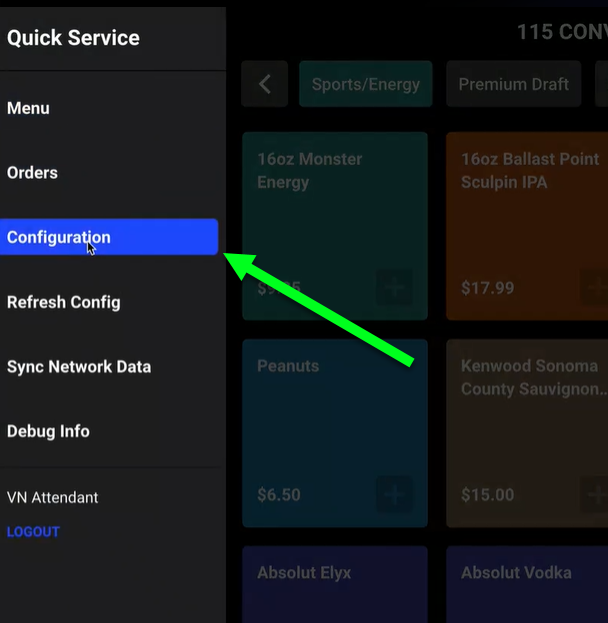Switch to the Sports/Energy category tab
The height and width of the screenshot is (623, 608).
click(366, 84)
